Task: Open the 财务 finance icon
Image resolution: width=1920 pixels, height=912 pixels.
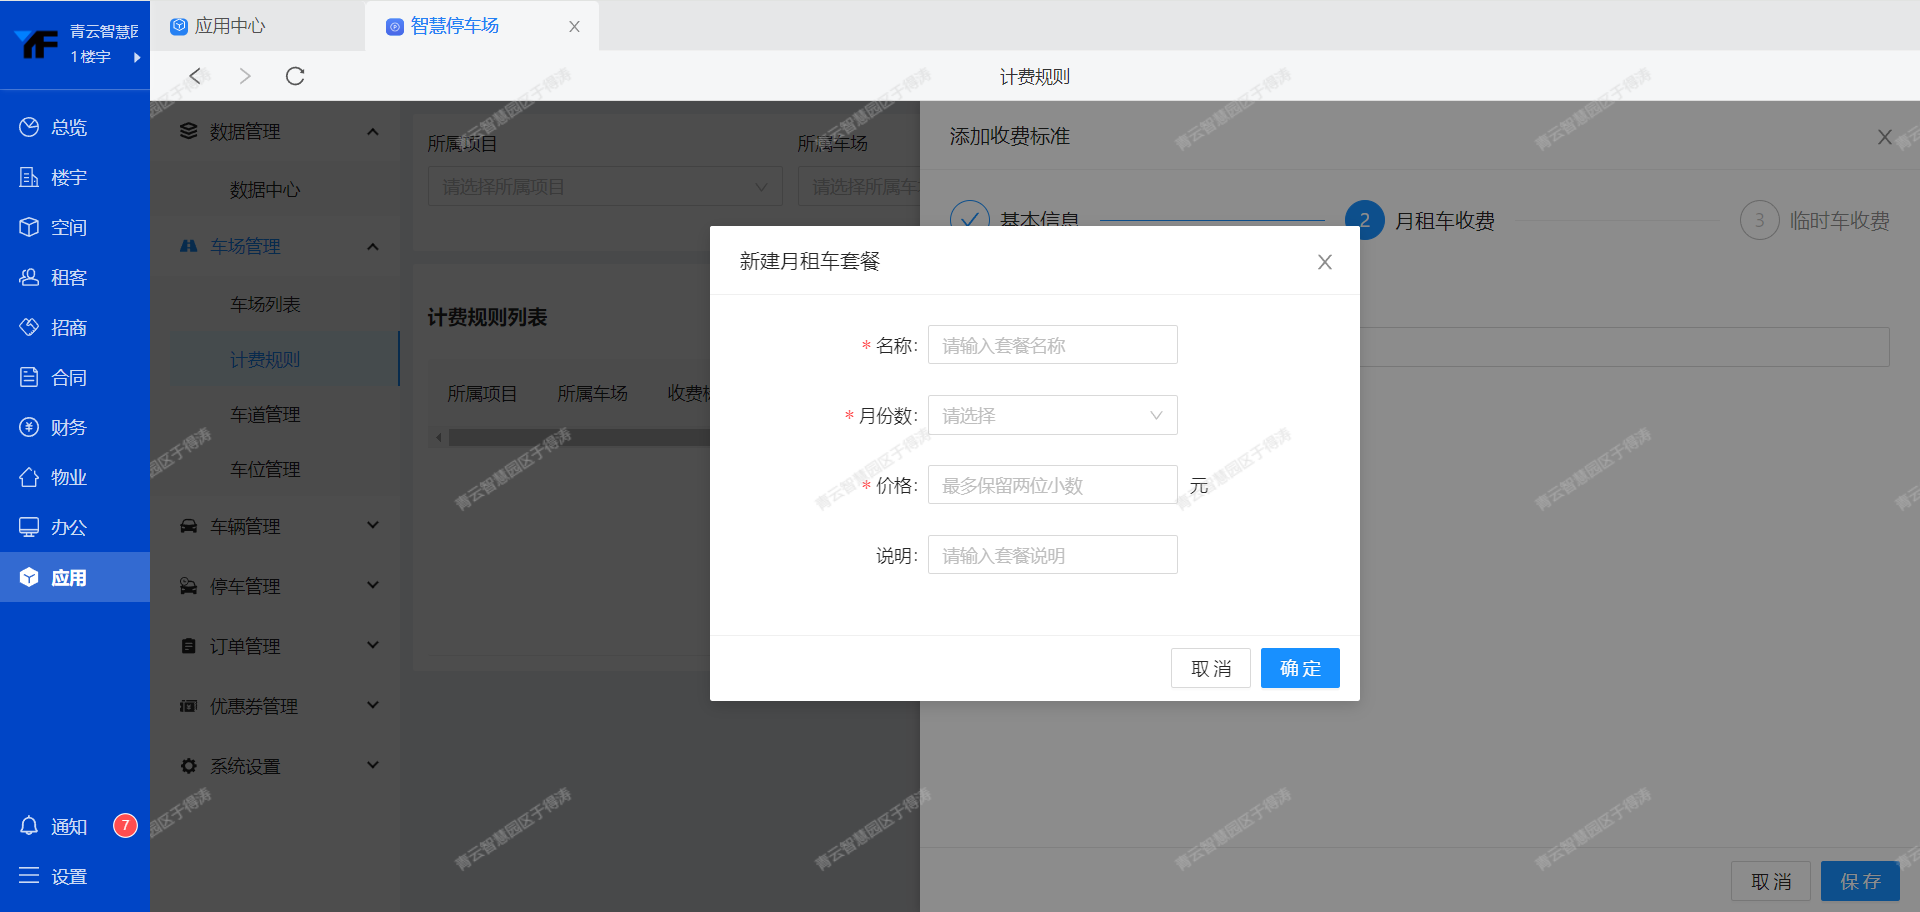Action: click(x=29, y=427)
